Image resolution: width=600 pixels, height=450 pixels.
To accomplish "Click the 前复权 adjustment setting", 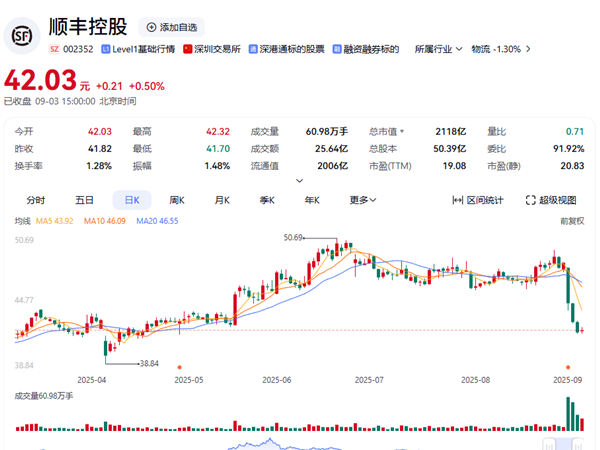I will [572, 221].
